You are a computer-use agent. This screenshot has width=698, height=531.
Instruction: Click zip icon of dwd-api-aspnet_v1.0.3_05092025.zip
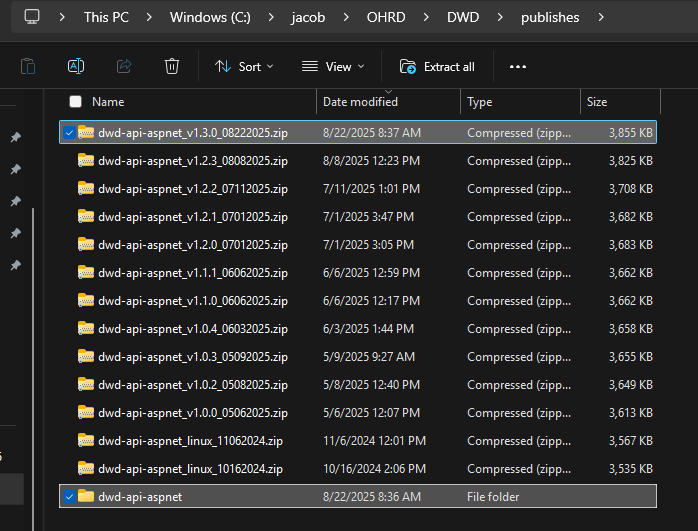86,357
